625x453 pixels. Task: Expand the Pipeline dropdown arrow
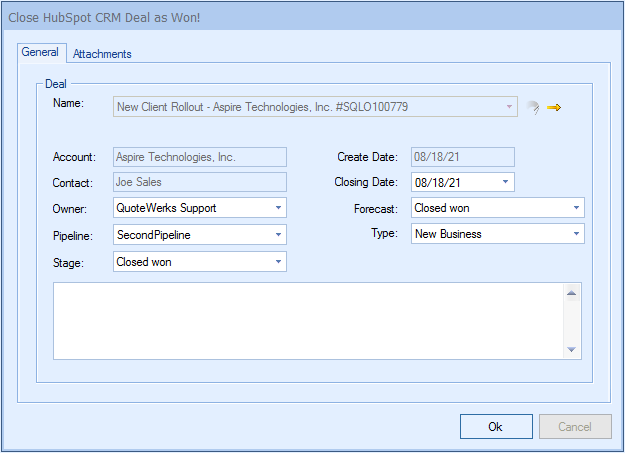coord(277,234)
